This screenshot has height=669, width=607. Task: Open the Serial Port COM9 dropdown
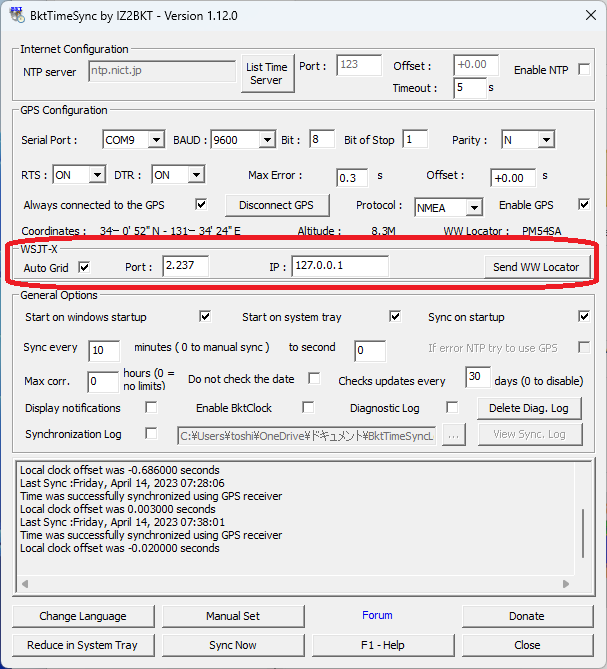pos(157,140)
